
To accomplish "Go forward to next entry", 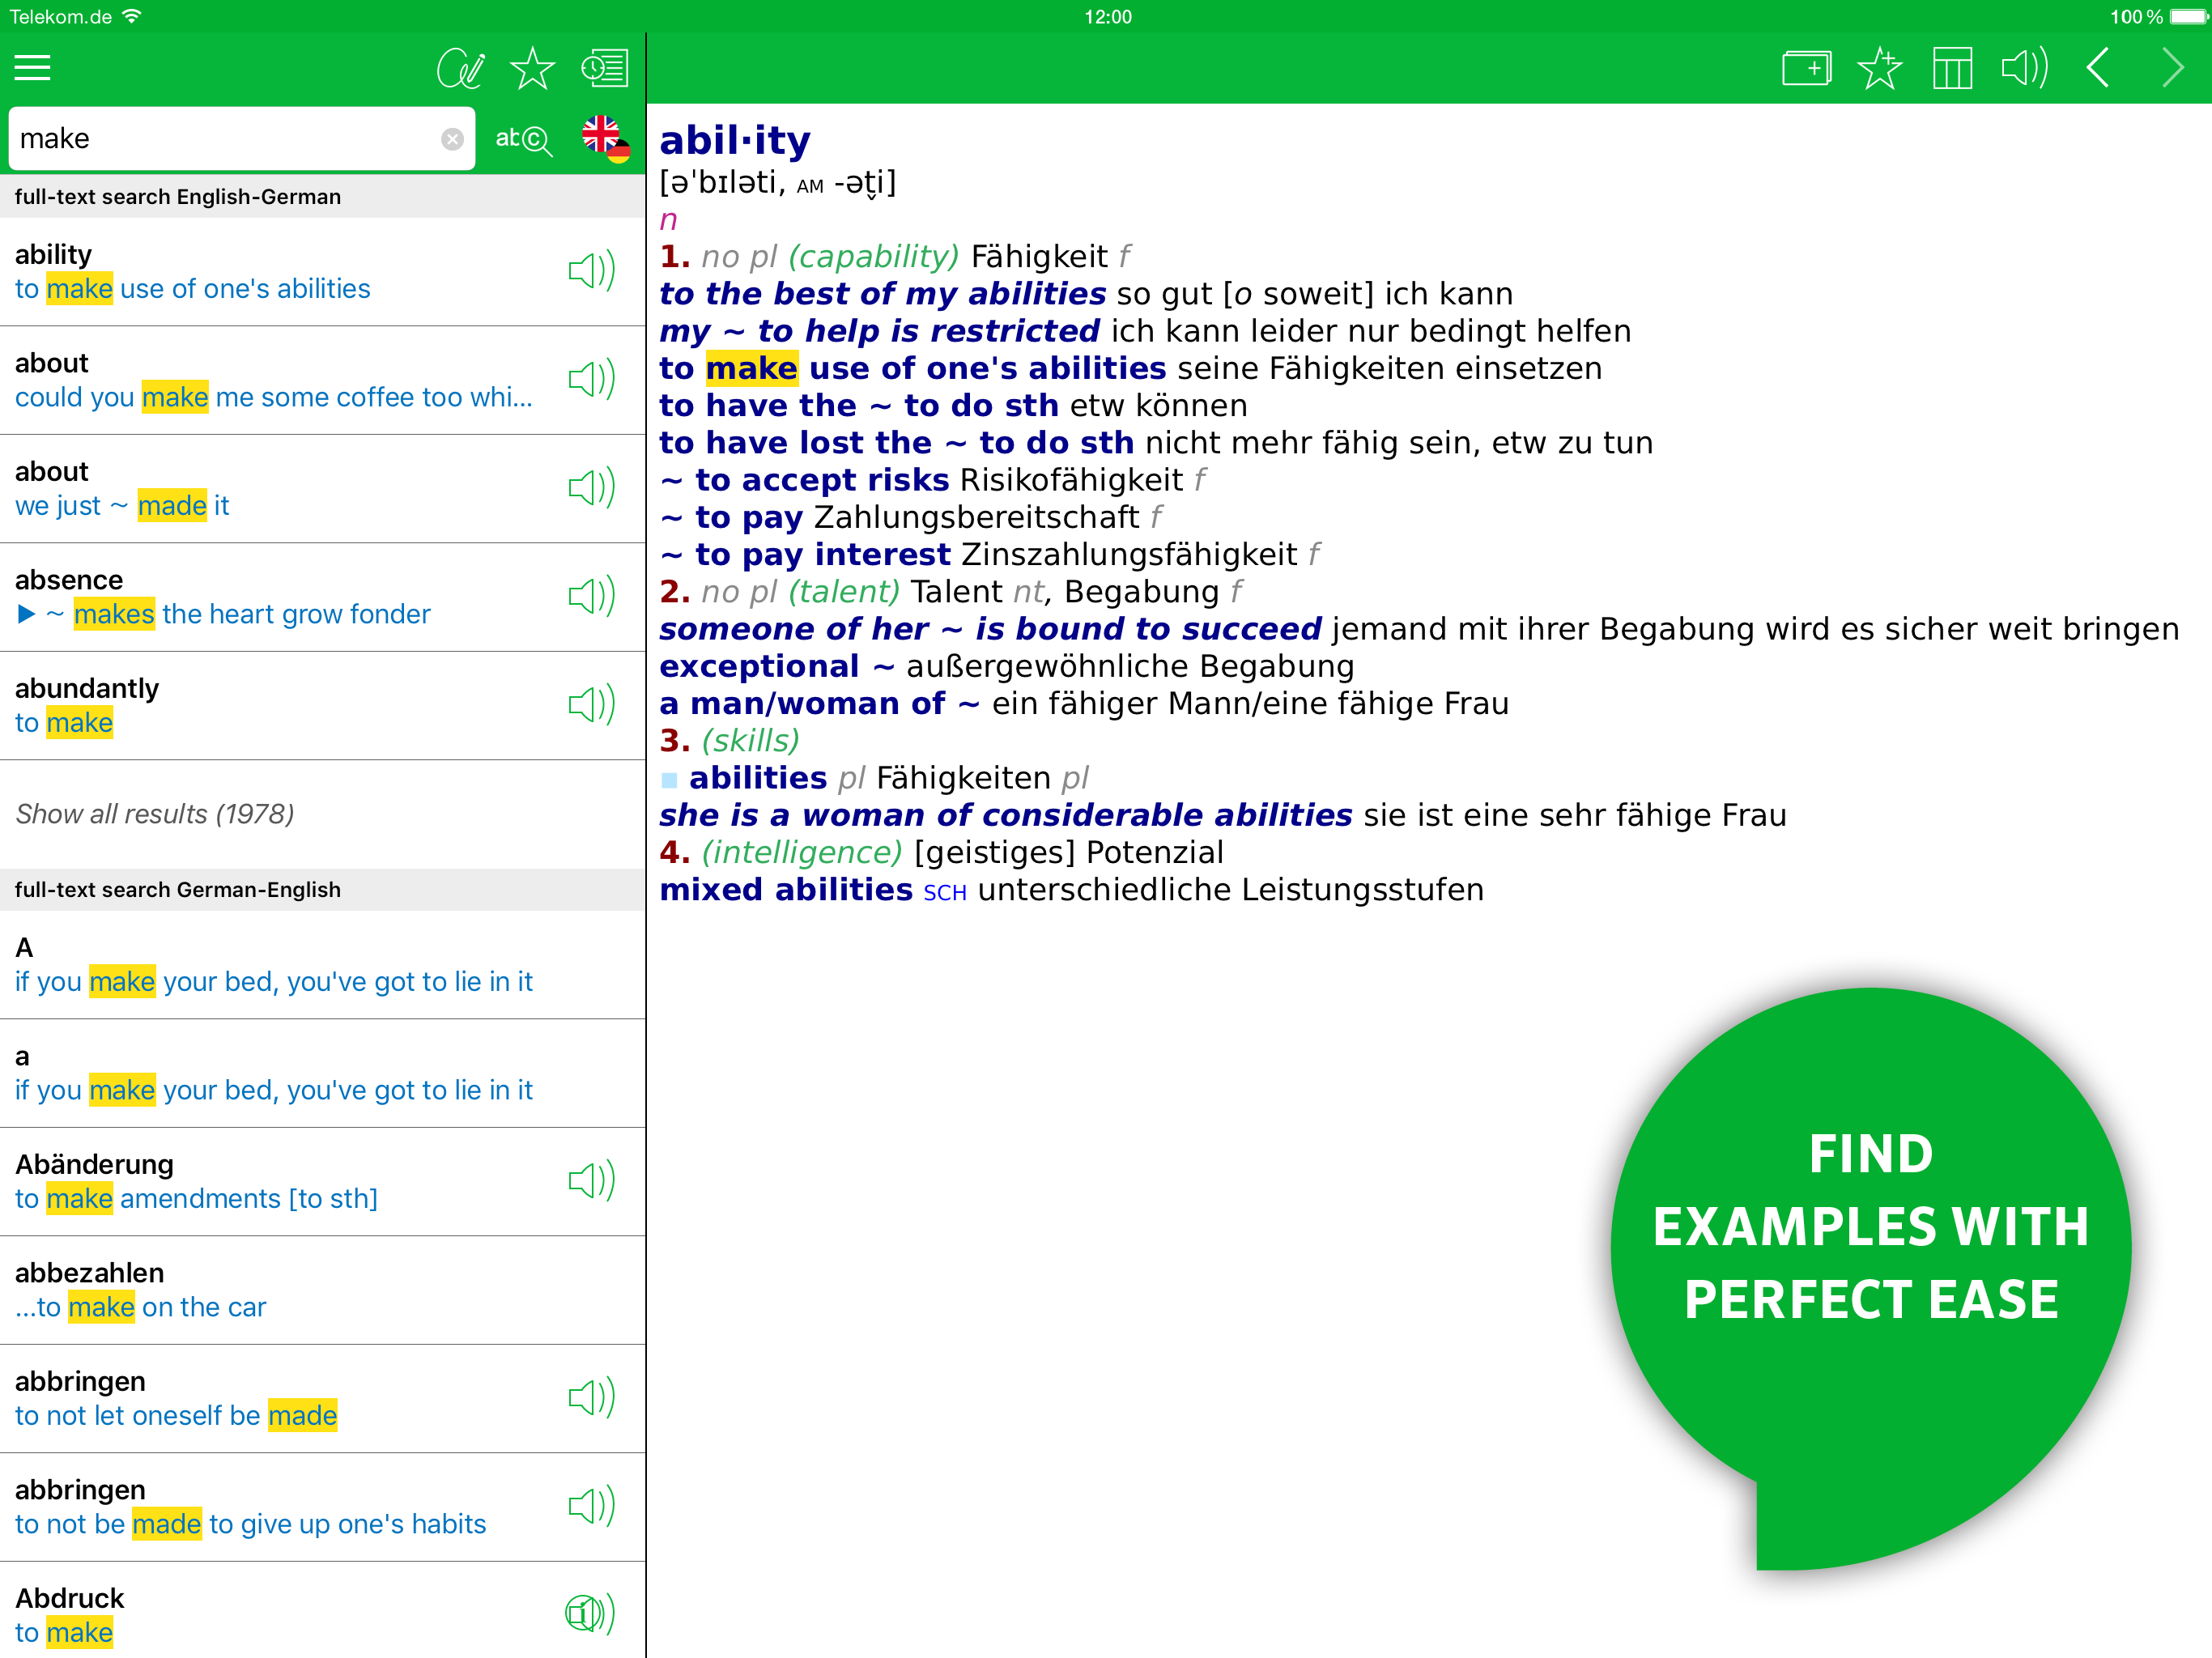I will click(2172, 68).
